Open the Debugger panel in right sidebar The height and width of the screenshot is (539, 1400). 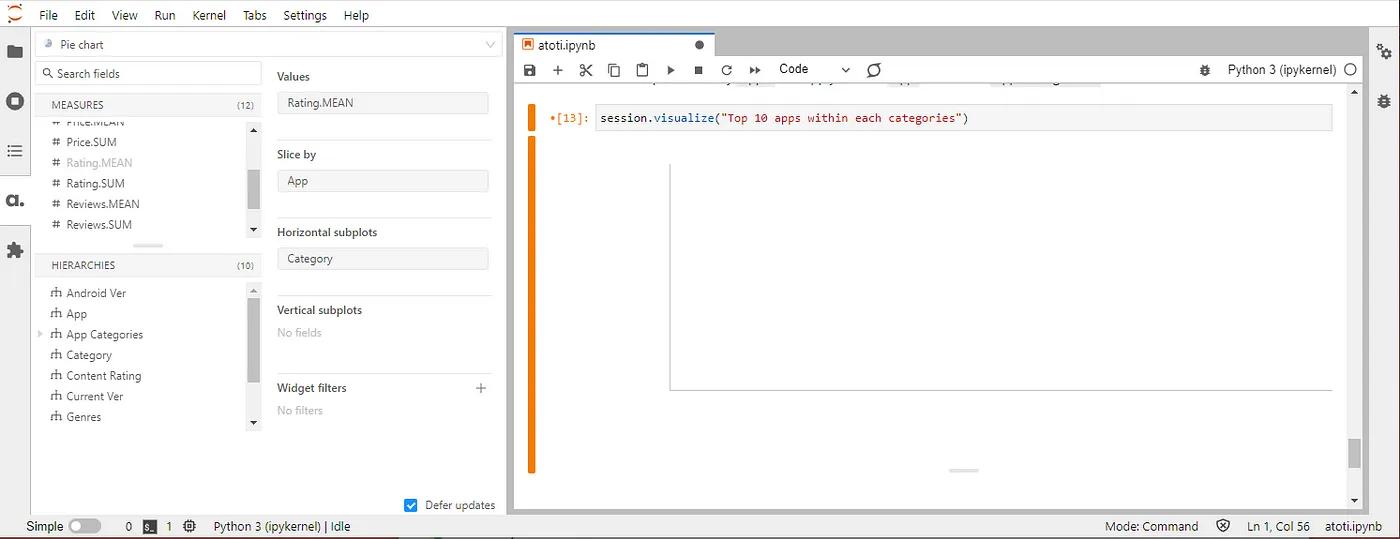pos(1384,101)
